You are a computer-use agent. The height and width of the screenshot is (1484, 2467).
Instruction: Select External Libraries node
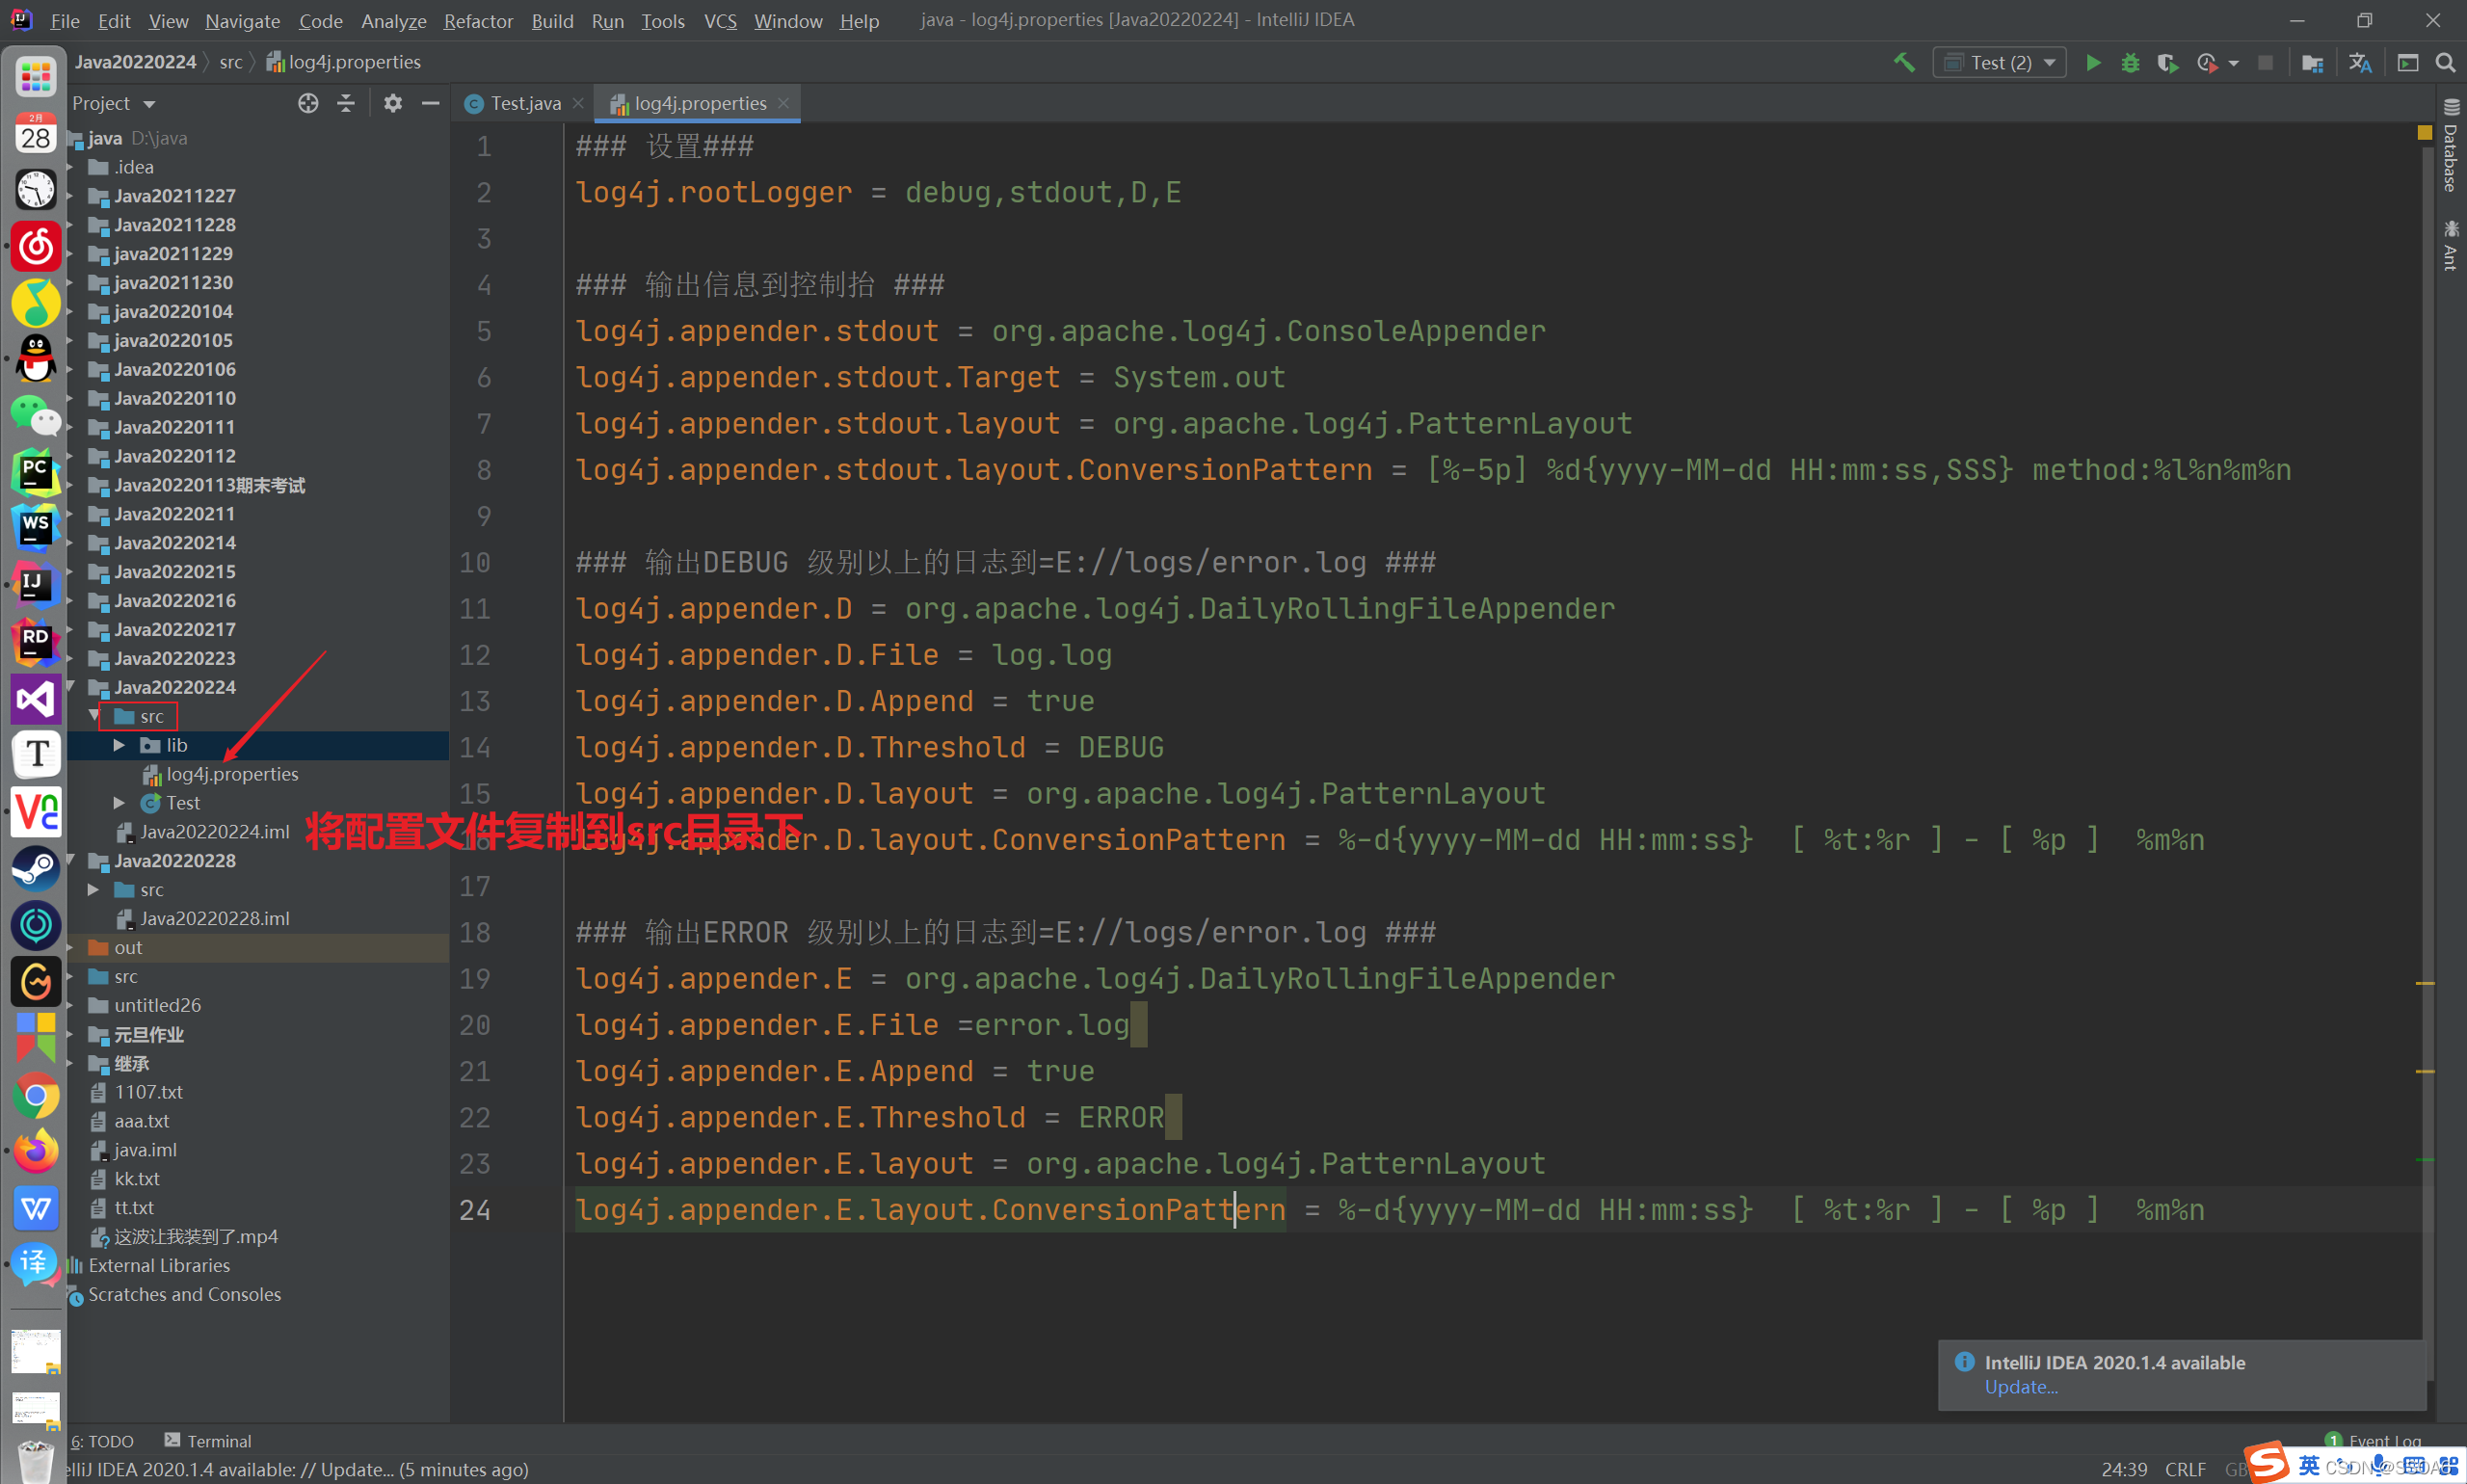(159, 1265)
